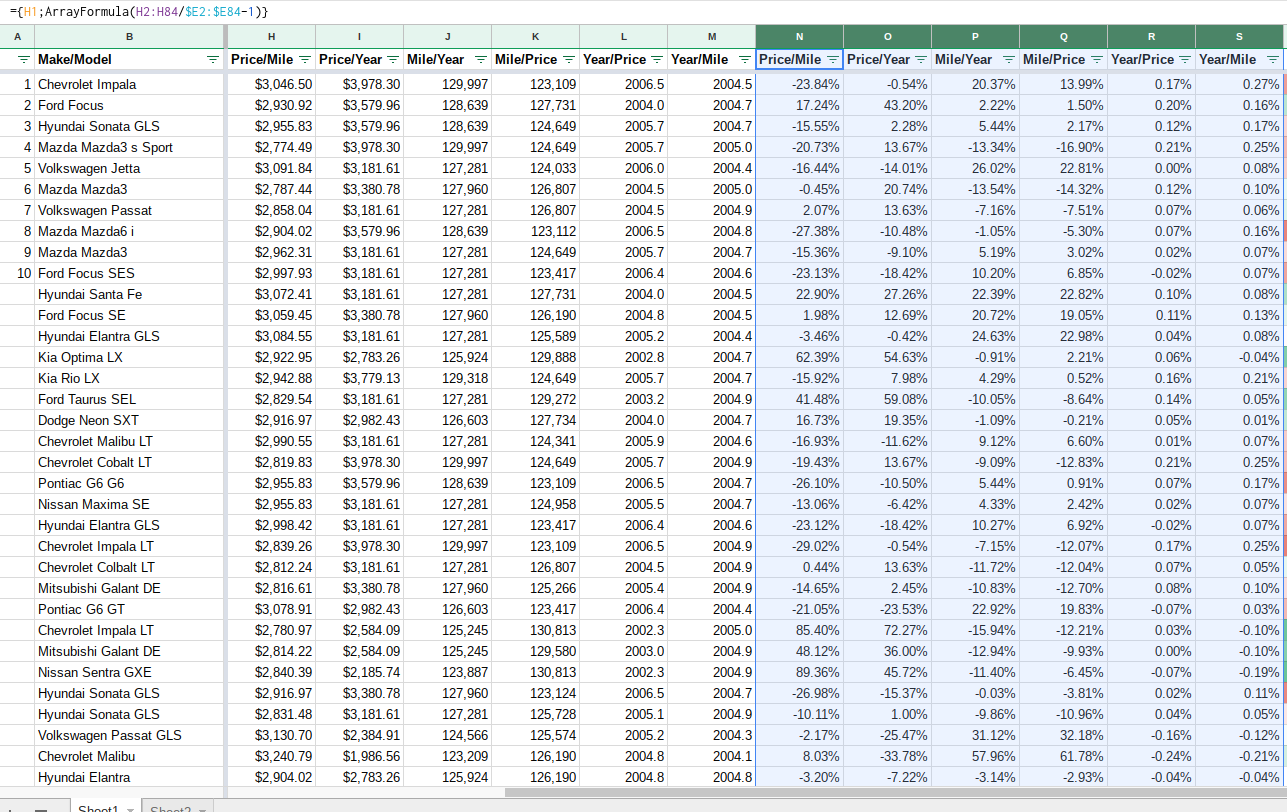Screen dimensions: 1287x812
Task: Select cell 'Volkswagen Passat GLS'
Action: (x=130, y=735)
